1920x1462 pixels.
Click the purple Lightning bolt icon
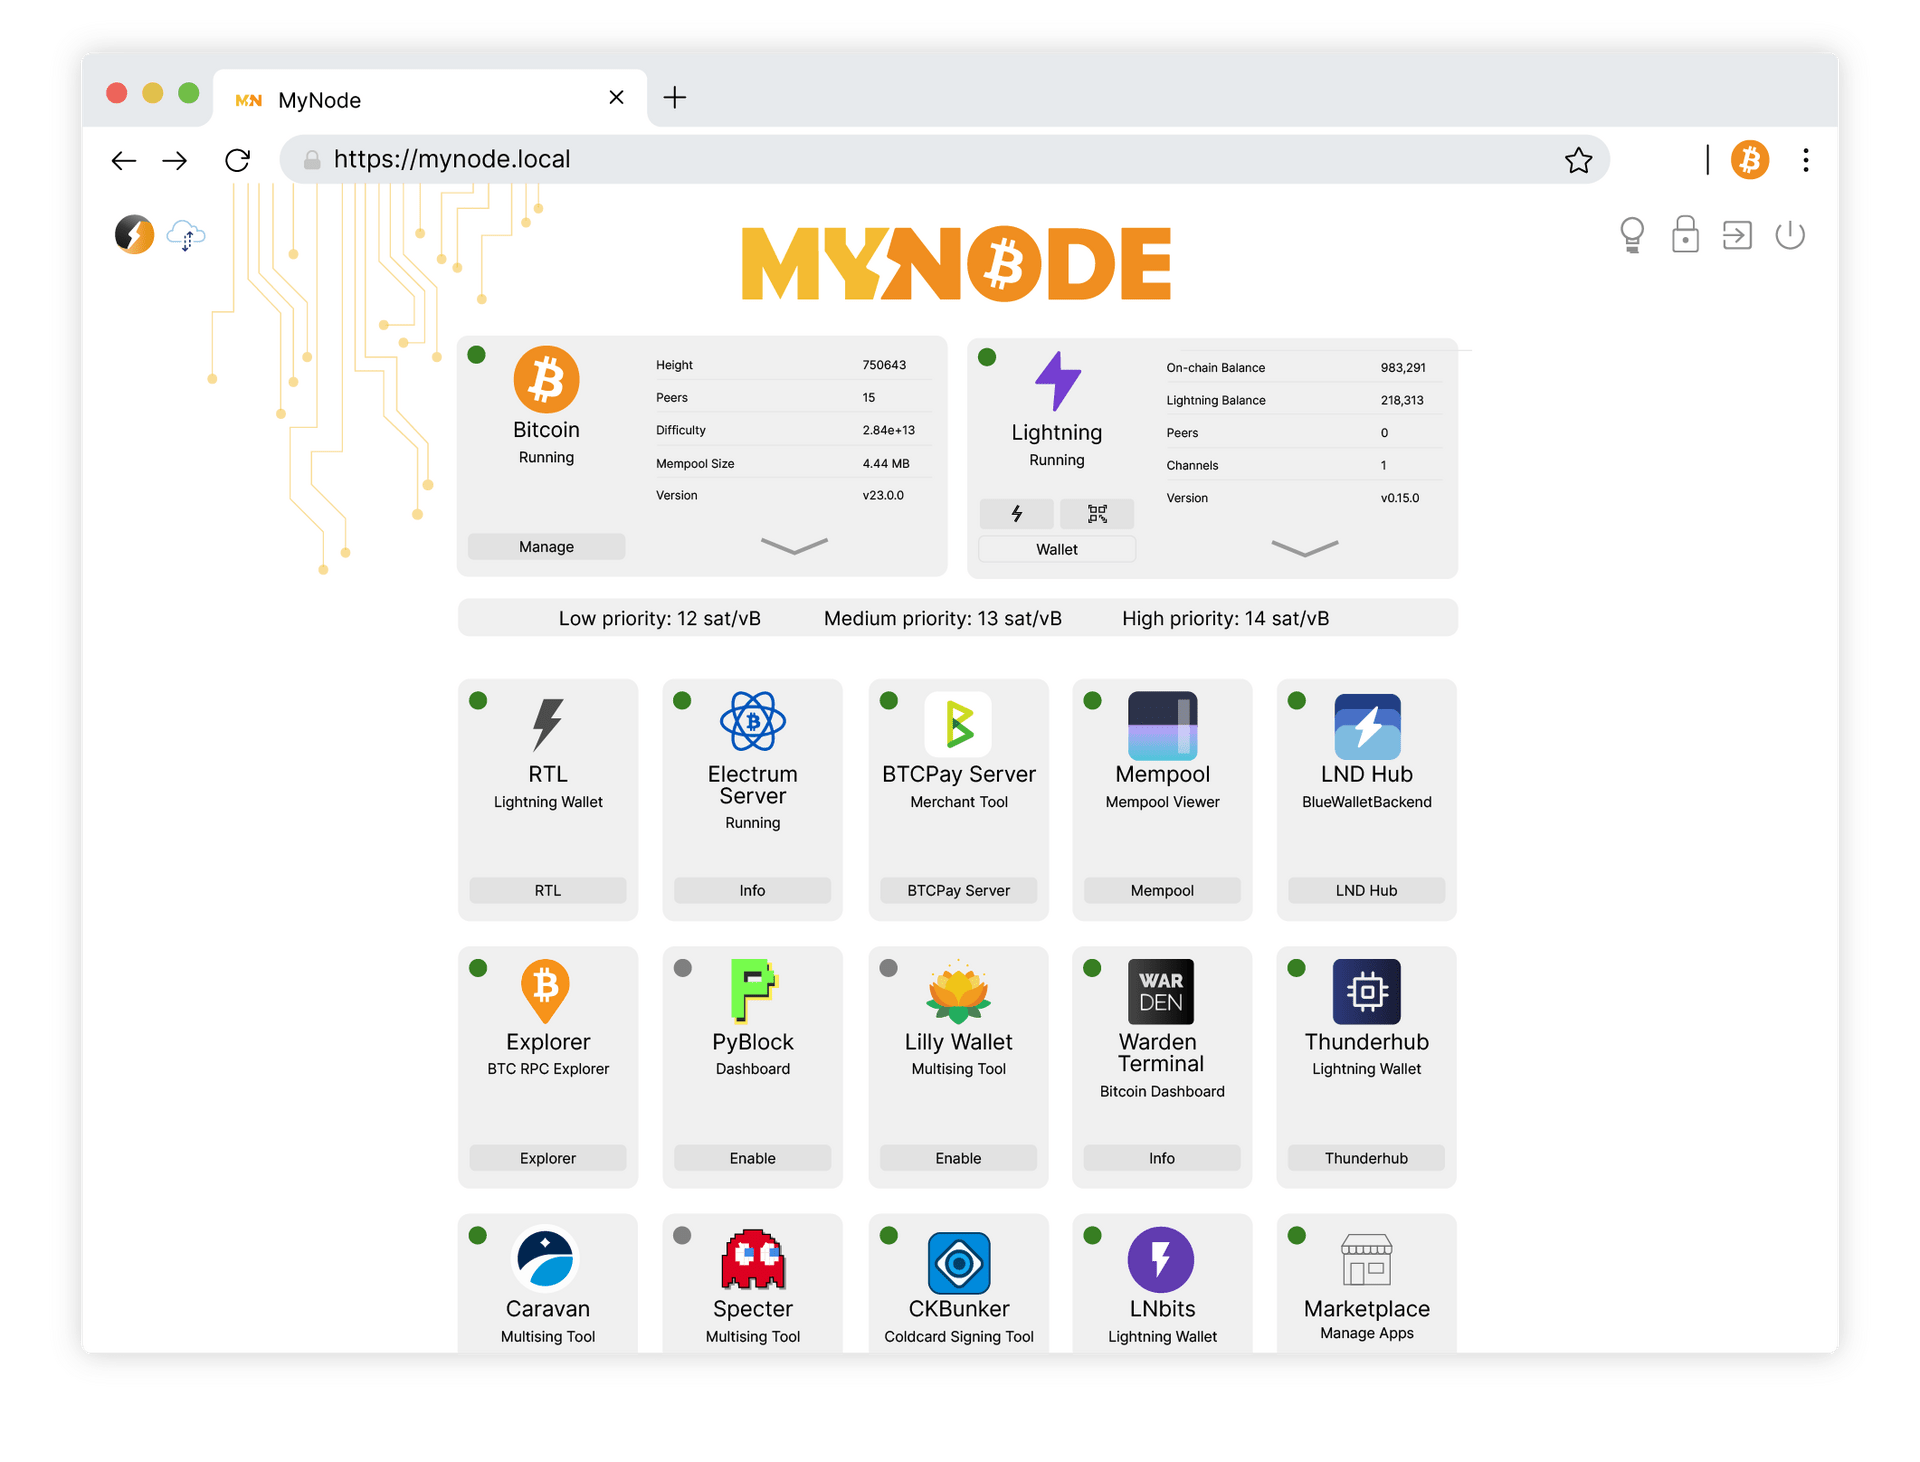click(x=1057, y=381)
